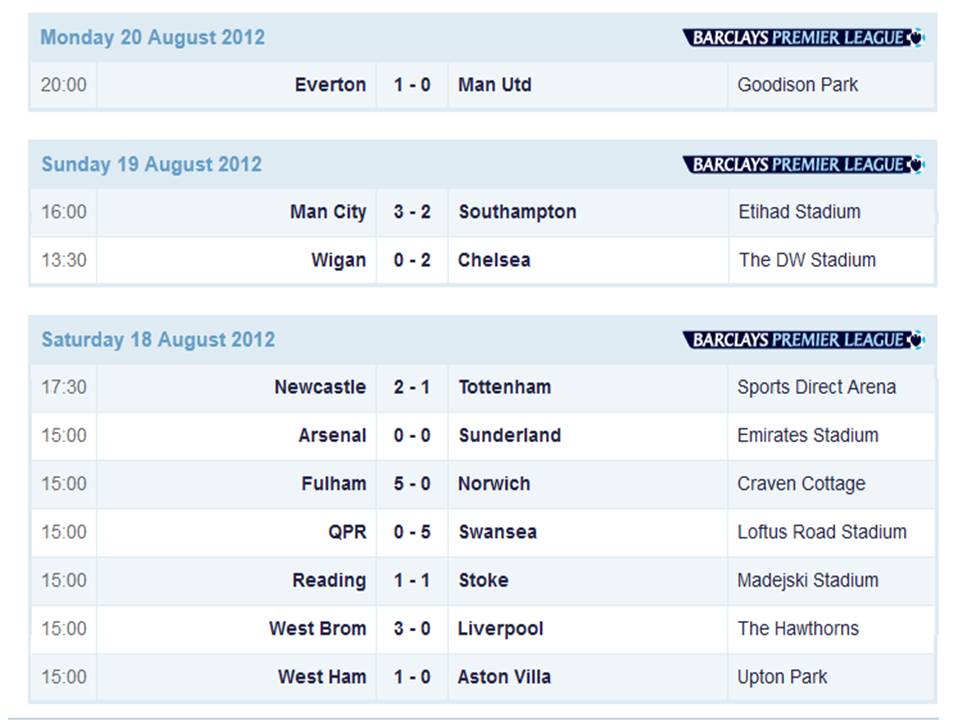This screenshot has height=720, width=960.
Task: Open Liverpool team page
Action: [500, 629]
